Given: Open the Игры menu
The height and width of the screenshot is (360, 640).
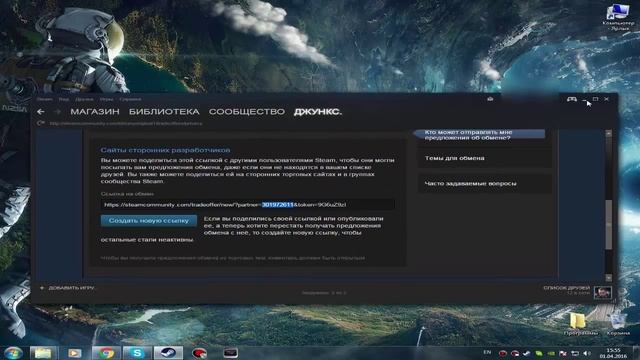Looking at the screenshot, I should point(106,99).
